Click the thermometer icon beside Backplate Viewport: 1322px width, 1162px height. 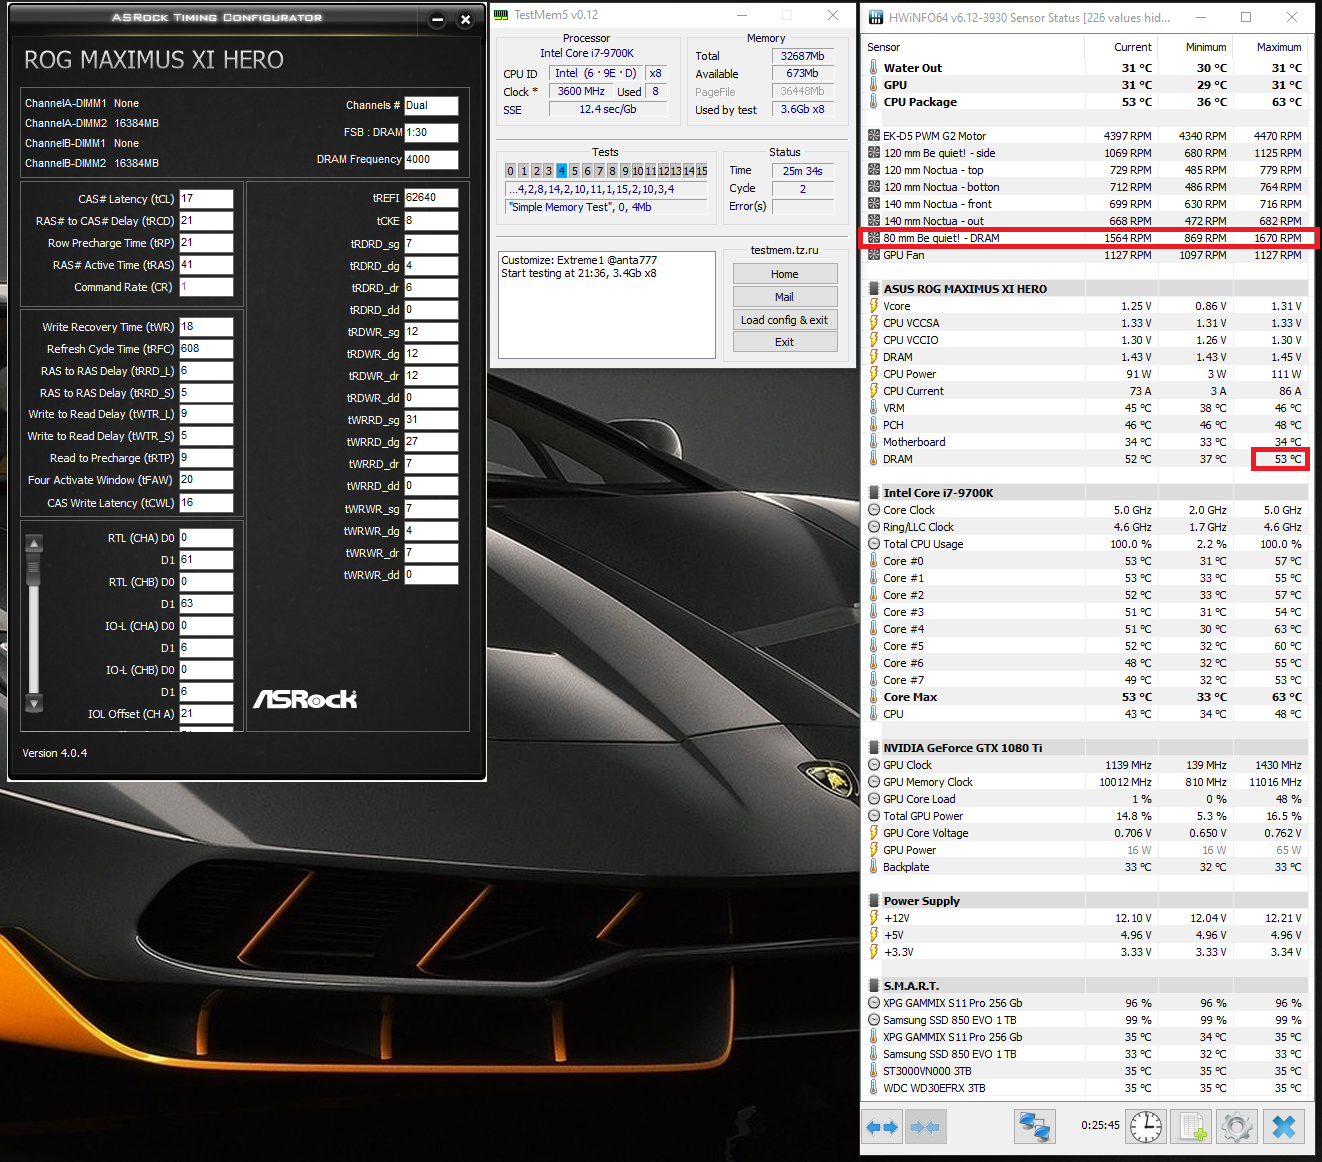pyautogui.click(x=874, y=867)
